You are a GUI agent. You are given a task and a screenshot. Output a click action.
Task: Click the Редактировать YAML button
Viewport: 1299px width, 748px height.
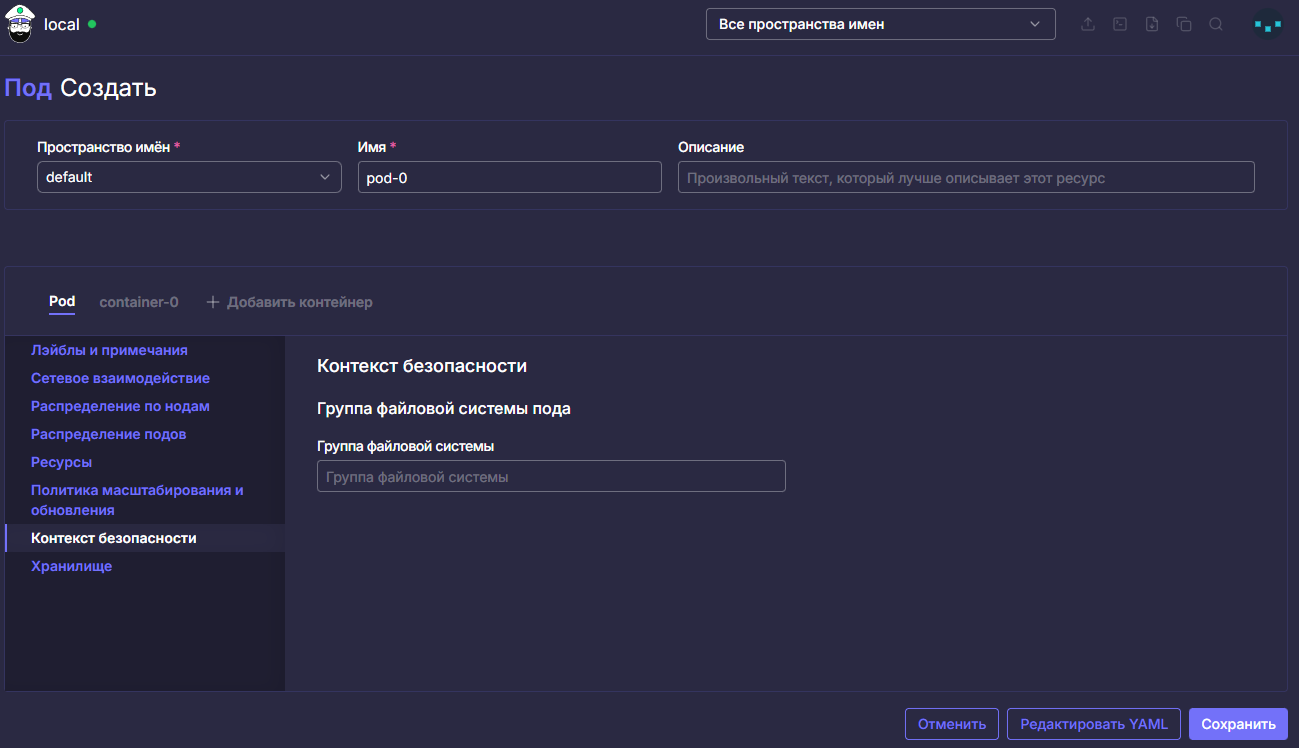pyautogui.click(x=1094, y=724)
